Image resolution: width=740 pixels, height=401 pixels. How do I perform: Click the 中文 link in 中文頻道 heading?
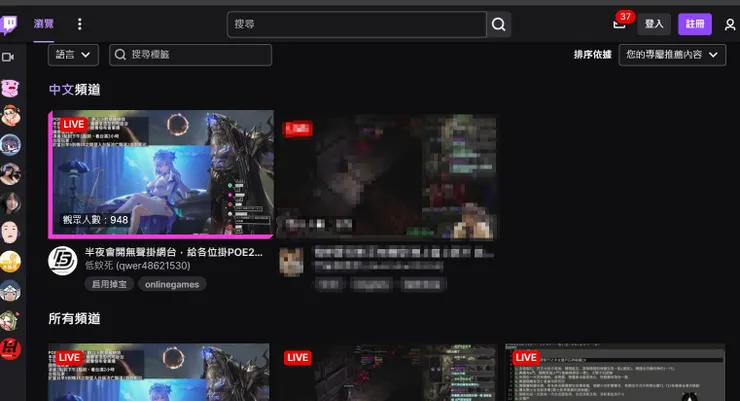[61, 90]
